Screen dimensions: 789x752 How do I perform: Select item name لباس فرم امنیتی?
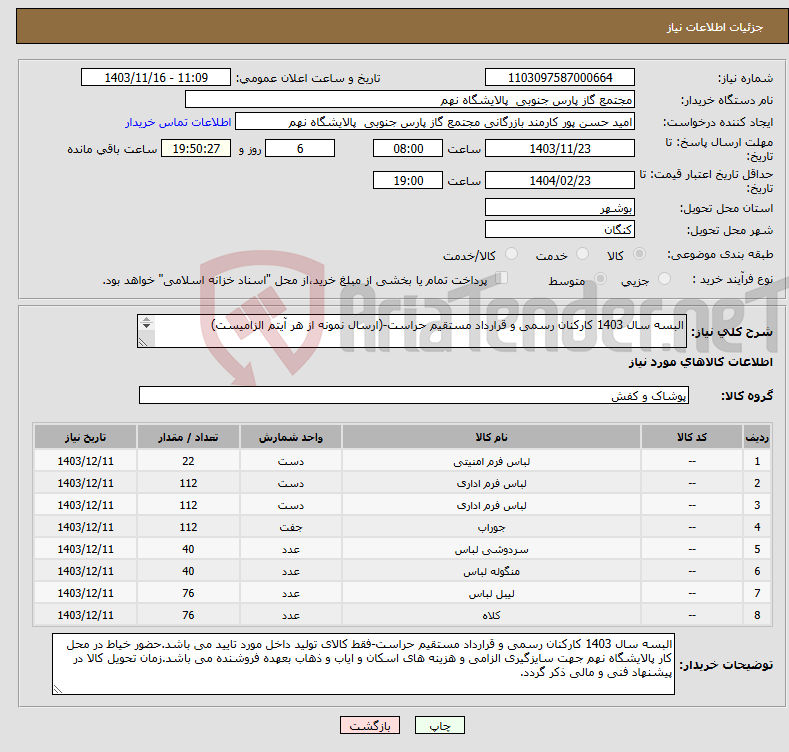point(491,462)
